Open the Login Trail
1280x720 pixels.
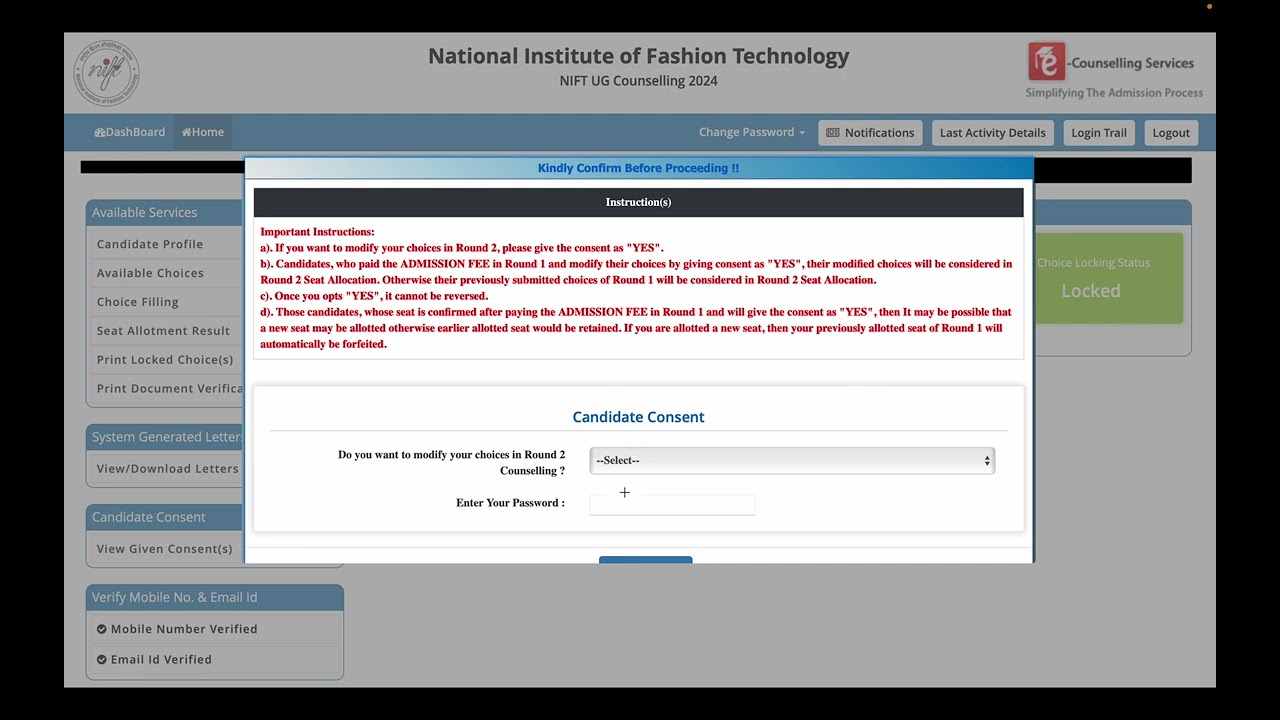1099,133
